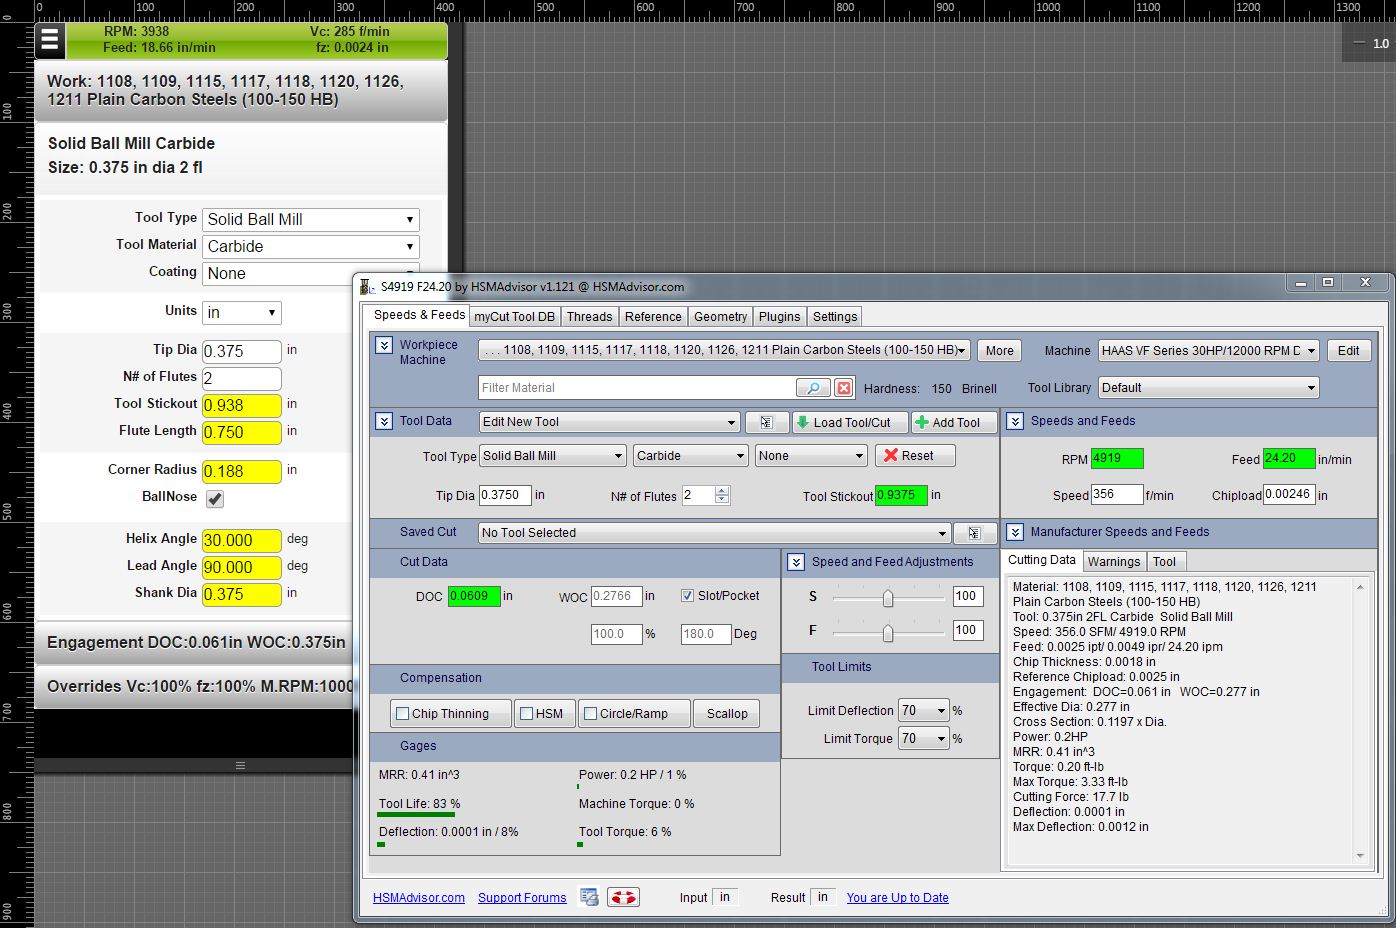Image resolution: width=1396 pixels, height=928 pixels.
Task: Clear material filter with red X icon
Action: point(844,388)
